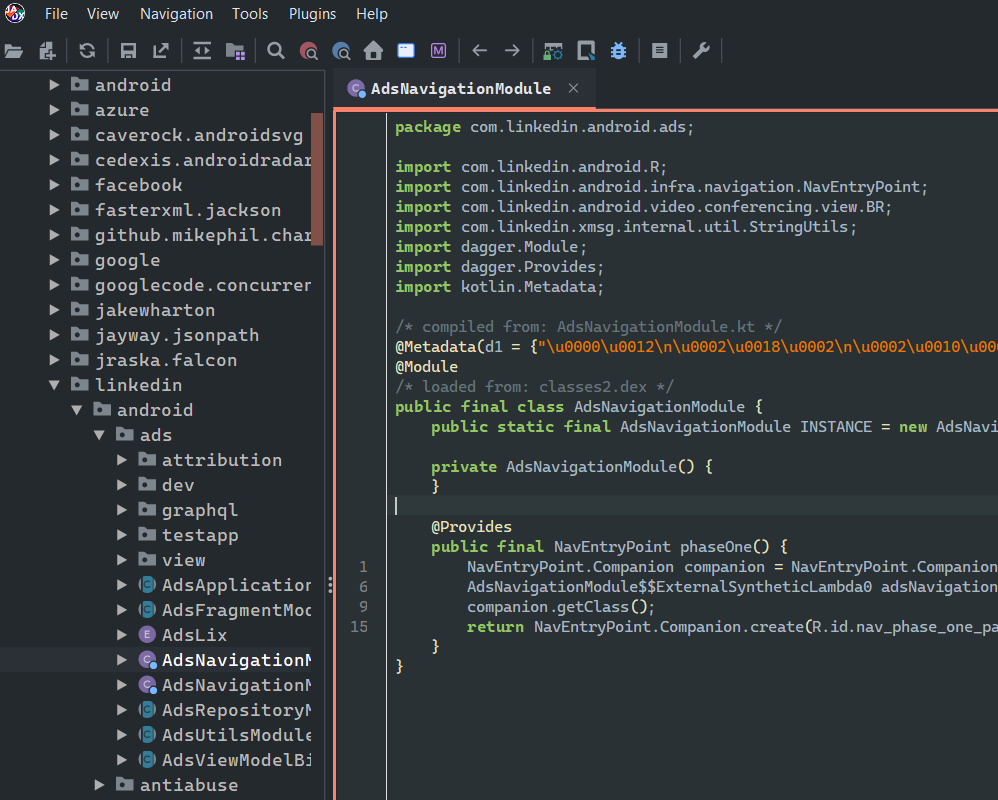Close the AdsNavigationModule tab

click(573, 88)
